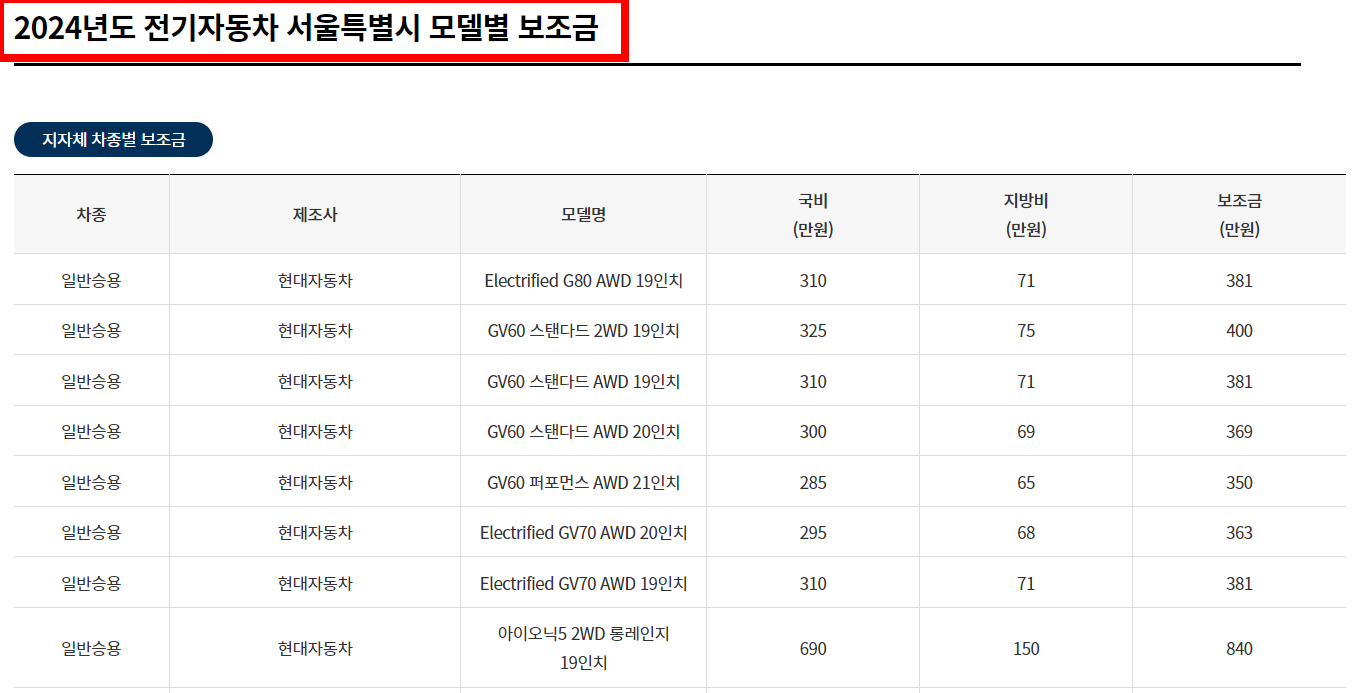Click 지방비 value 71 in GV60 스탠다드 AWD 19인치 row
Image resolution: width=1361 pixels, height=693 pixels.
click(1026, 382)
